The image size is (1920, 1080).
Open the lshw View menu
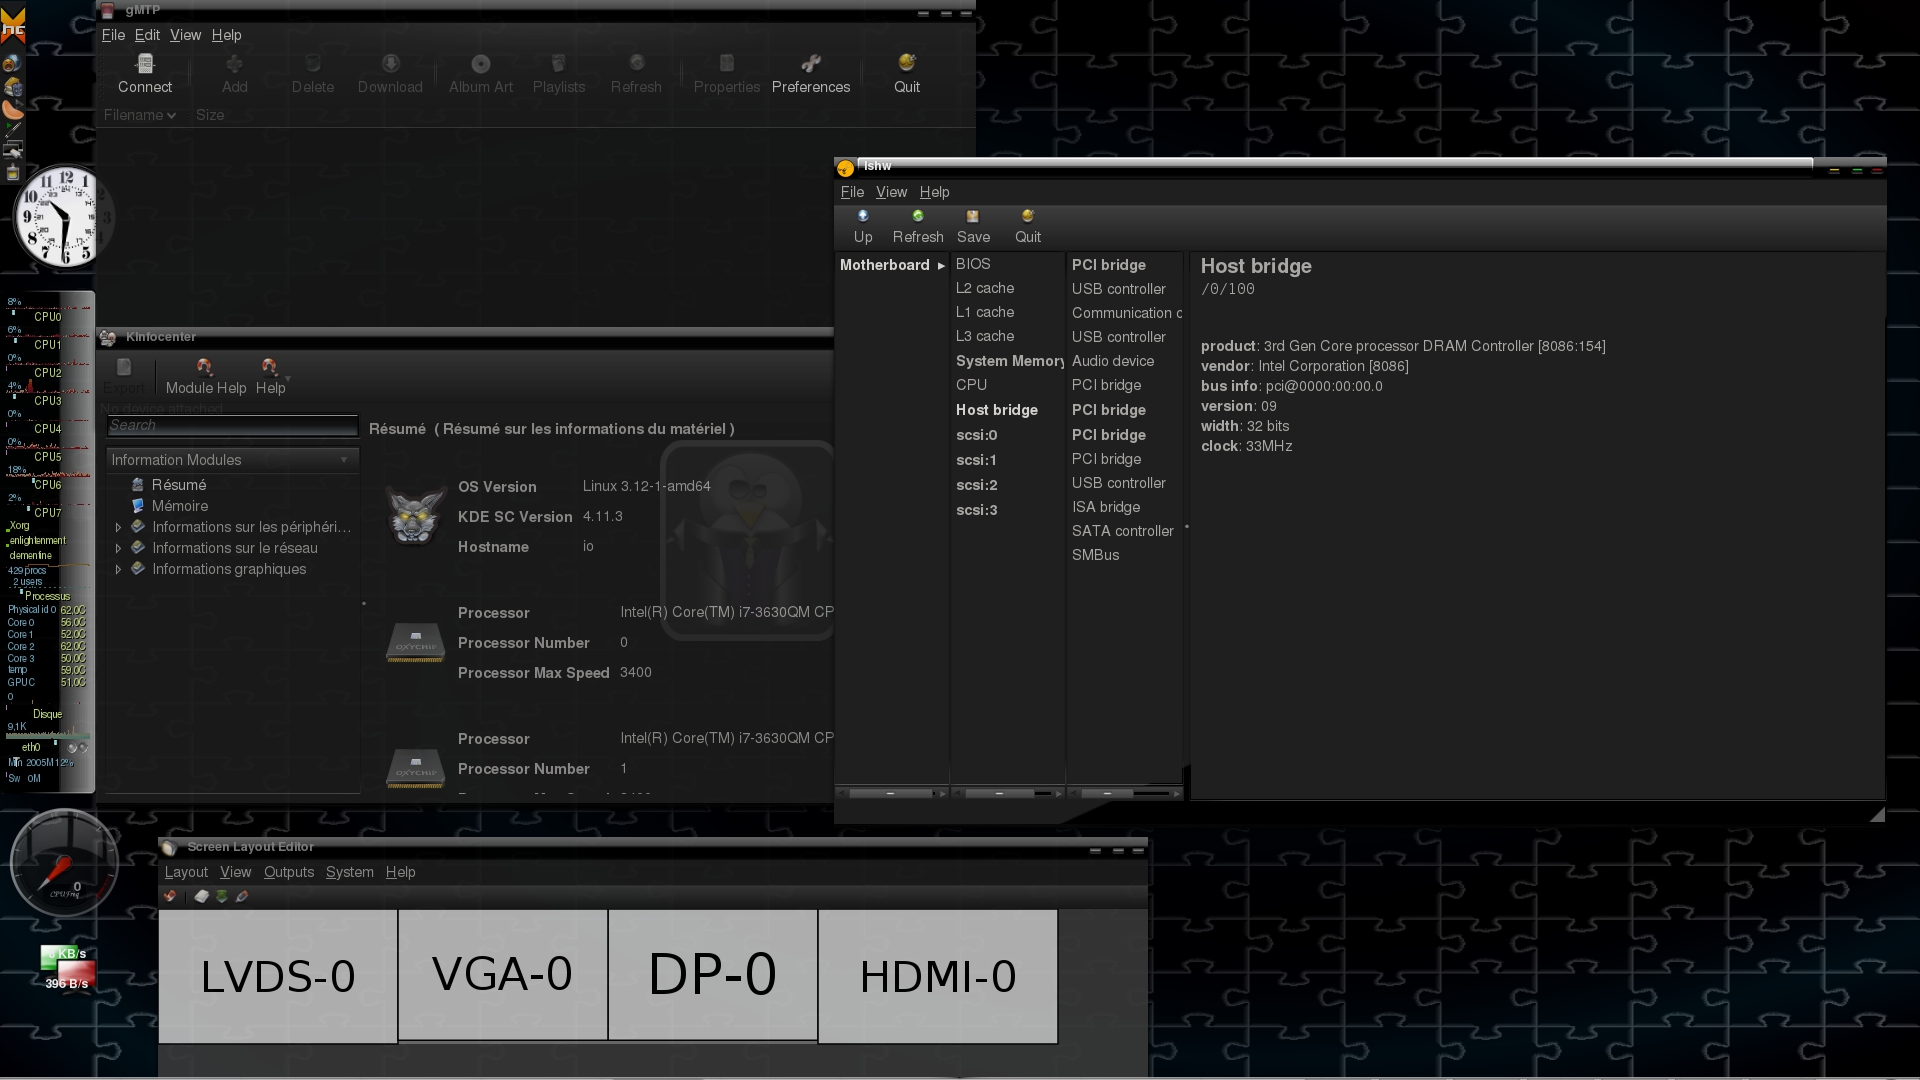point(890,192)
